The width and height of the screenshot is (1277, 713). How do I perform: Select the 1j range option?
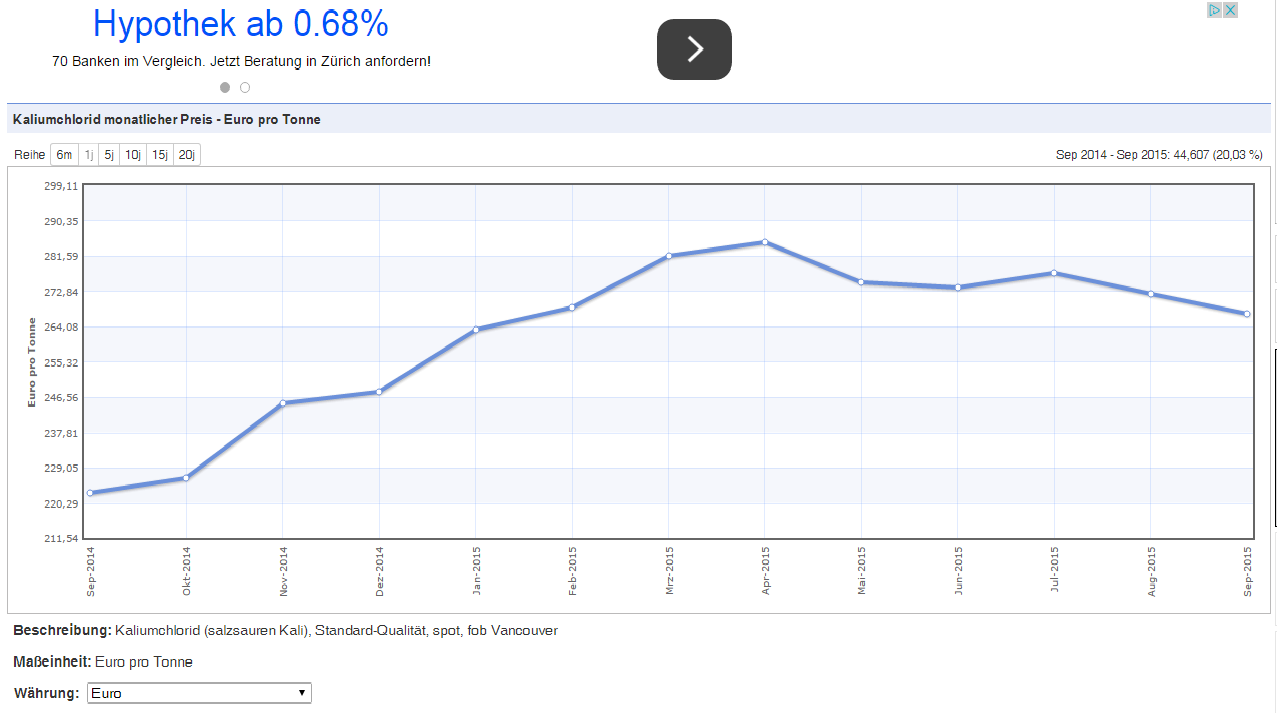coord(89,155)
